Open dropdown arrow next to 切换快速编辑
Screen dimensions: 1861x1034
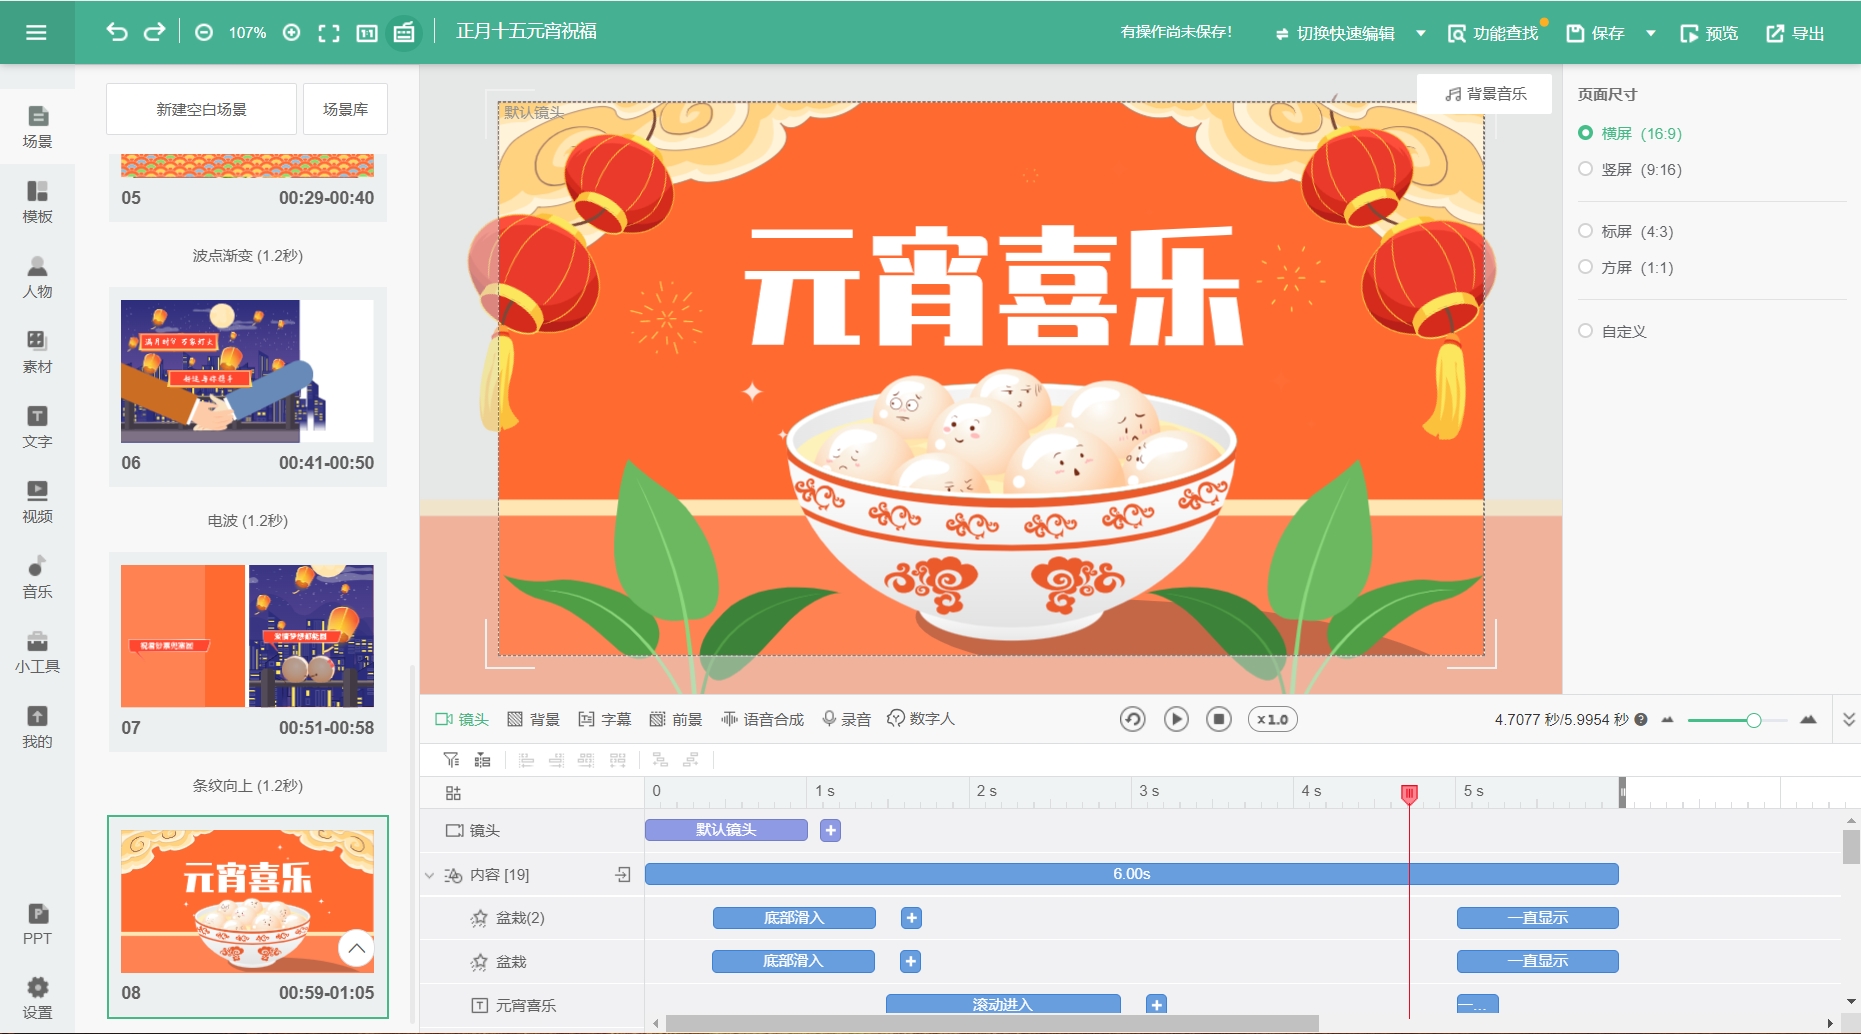pos(1421,33)
